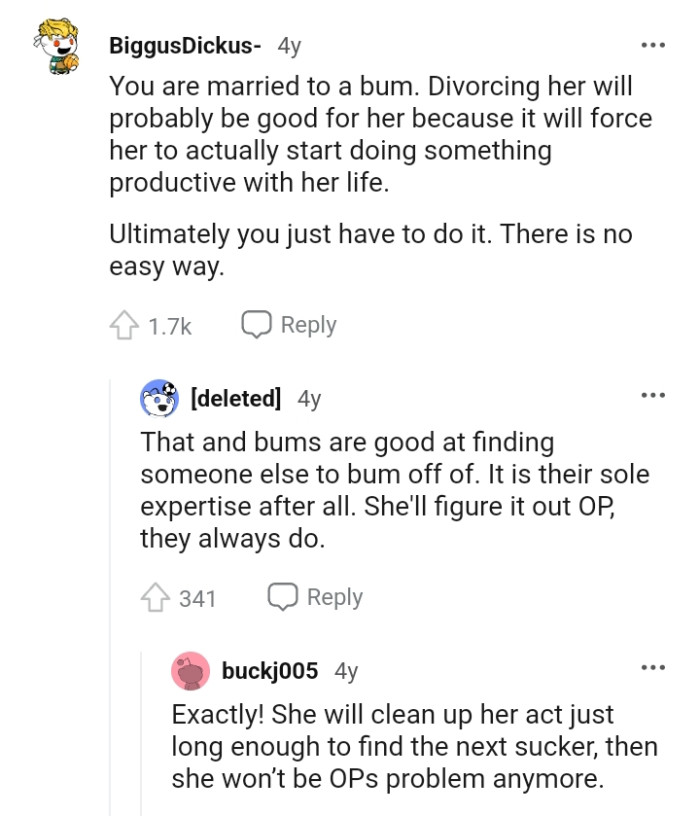
Task: Open the Reply comment icon on top comment
Action: 257,324
